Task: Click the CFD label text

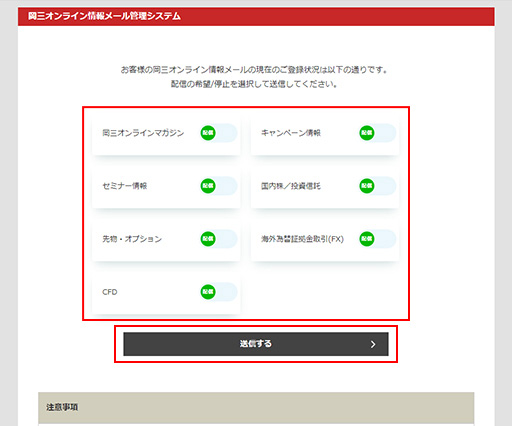Action: [110, 292]
